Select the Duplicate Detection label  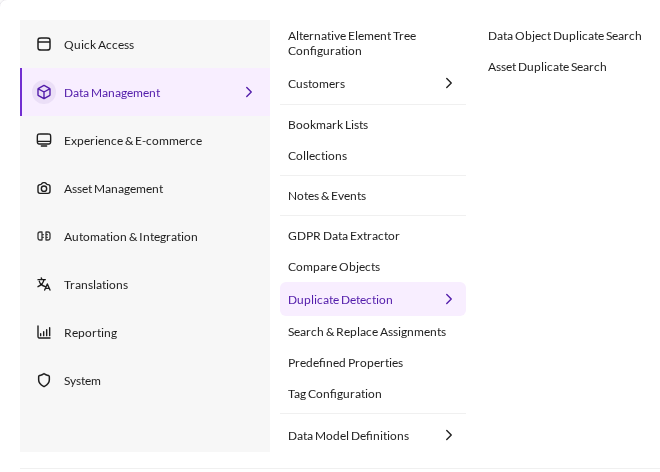340,300
